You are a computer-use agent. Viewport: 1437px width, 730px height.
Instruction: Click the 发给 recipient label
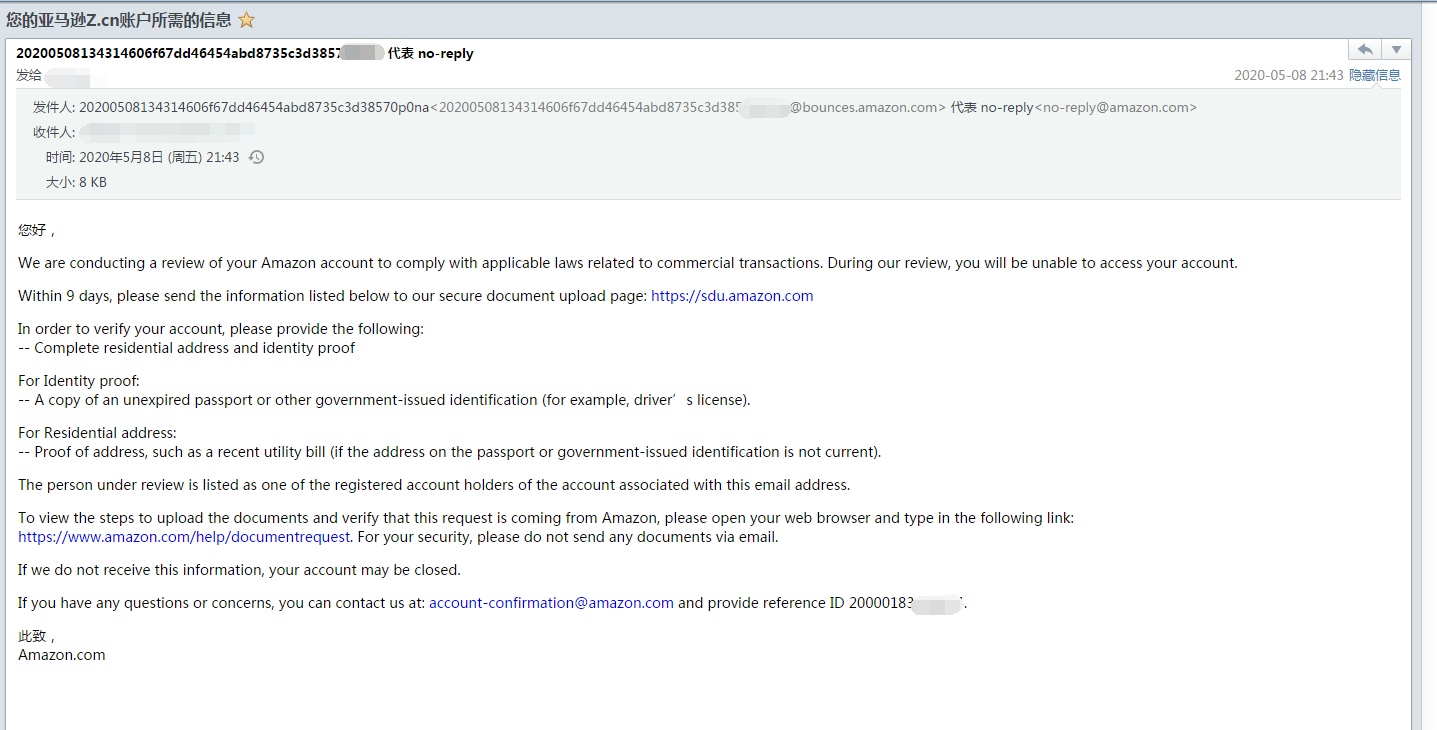point(29,75)
